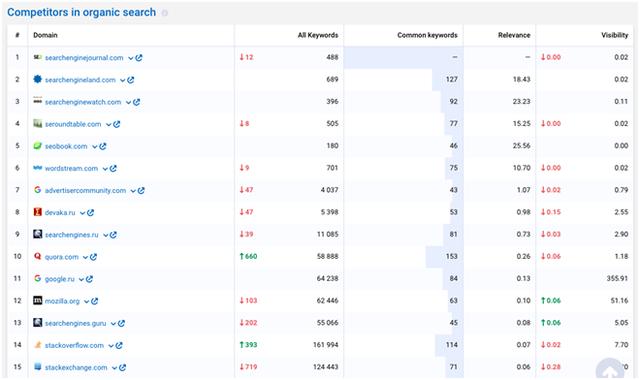The image size is (640, 380).
Task: Click the seobook.com favicon
Action: pos(38,146)
